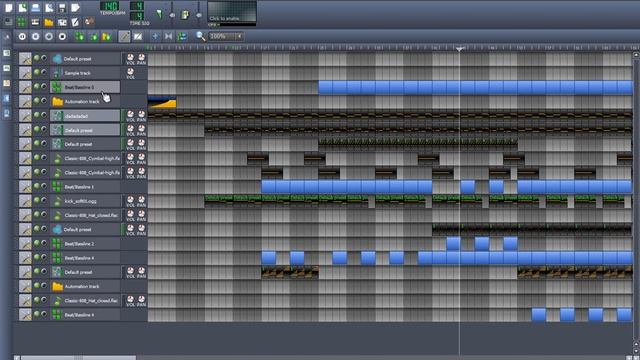
Task: Click the kick_soft01.ogg track button
Action: tap(85, 201)
